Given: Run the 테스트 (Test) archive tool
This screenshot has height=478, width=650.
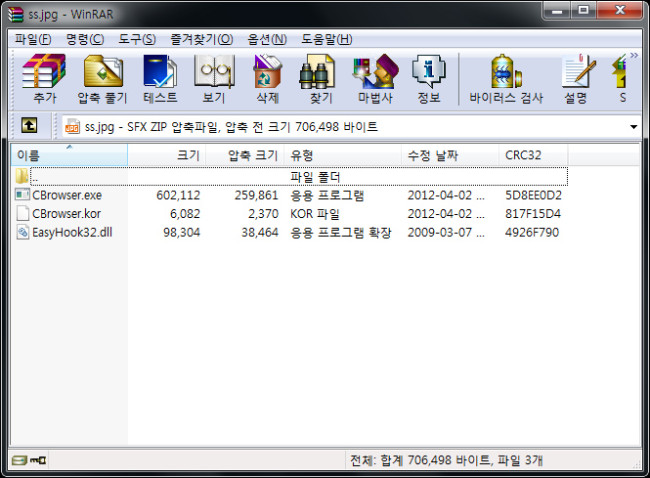Looking at the screenshot, I should [160, 78].
